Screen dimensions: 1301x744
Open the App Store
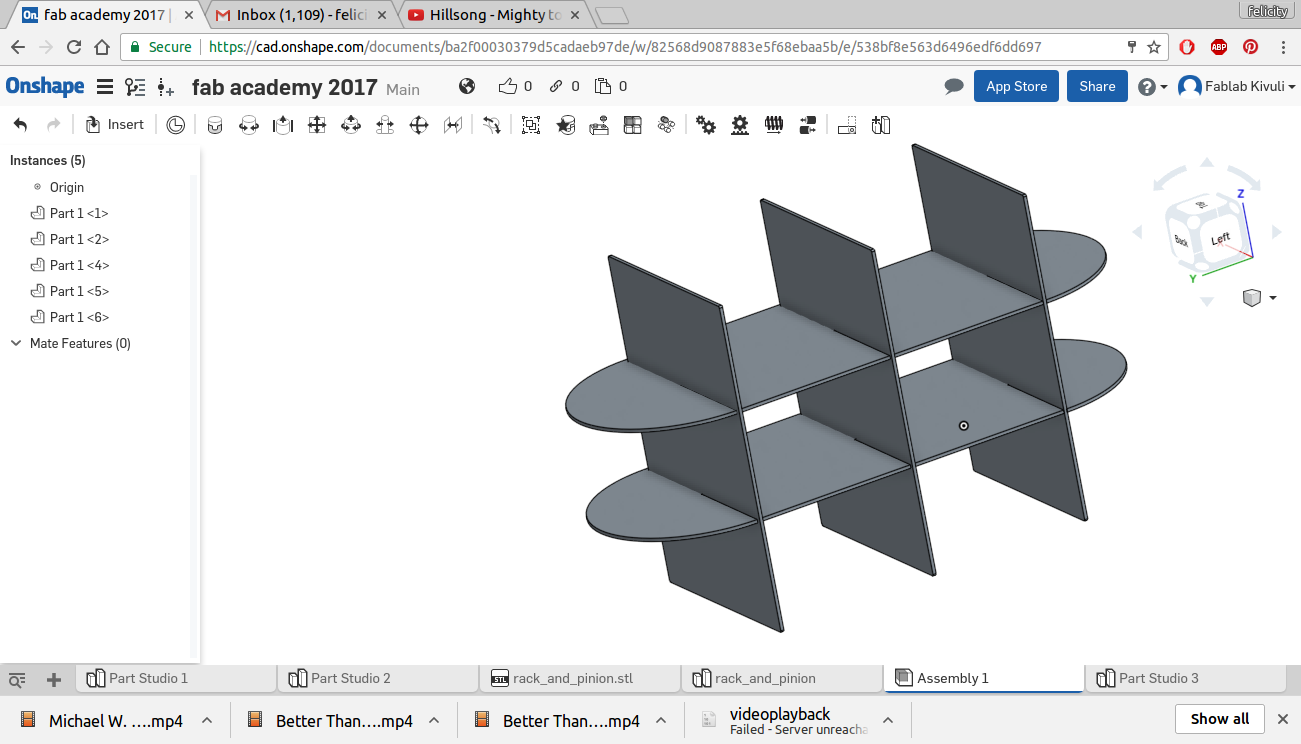[x=1016, y=86]
